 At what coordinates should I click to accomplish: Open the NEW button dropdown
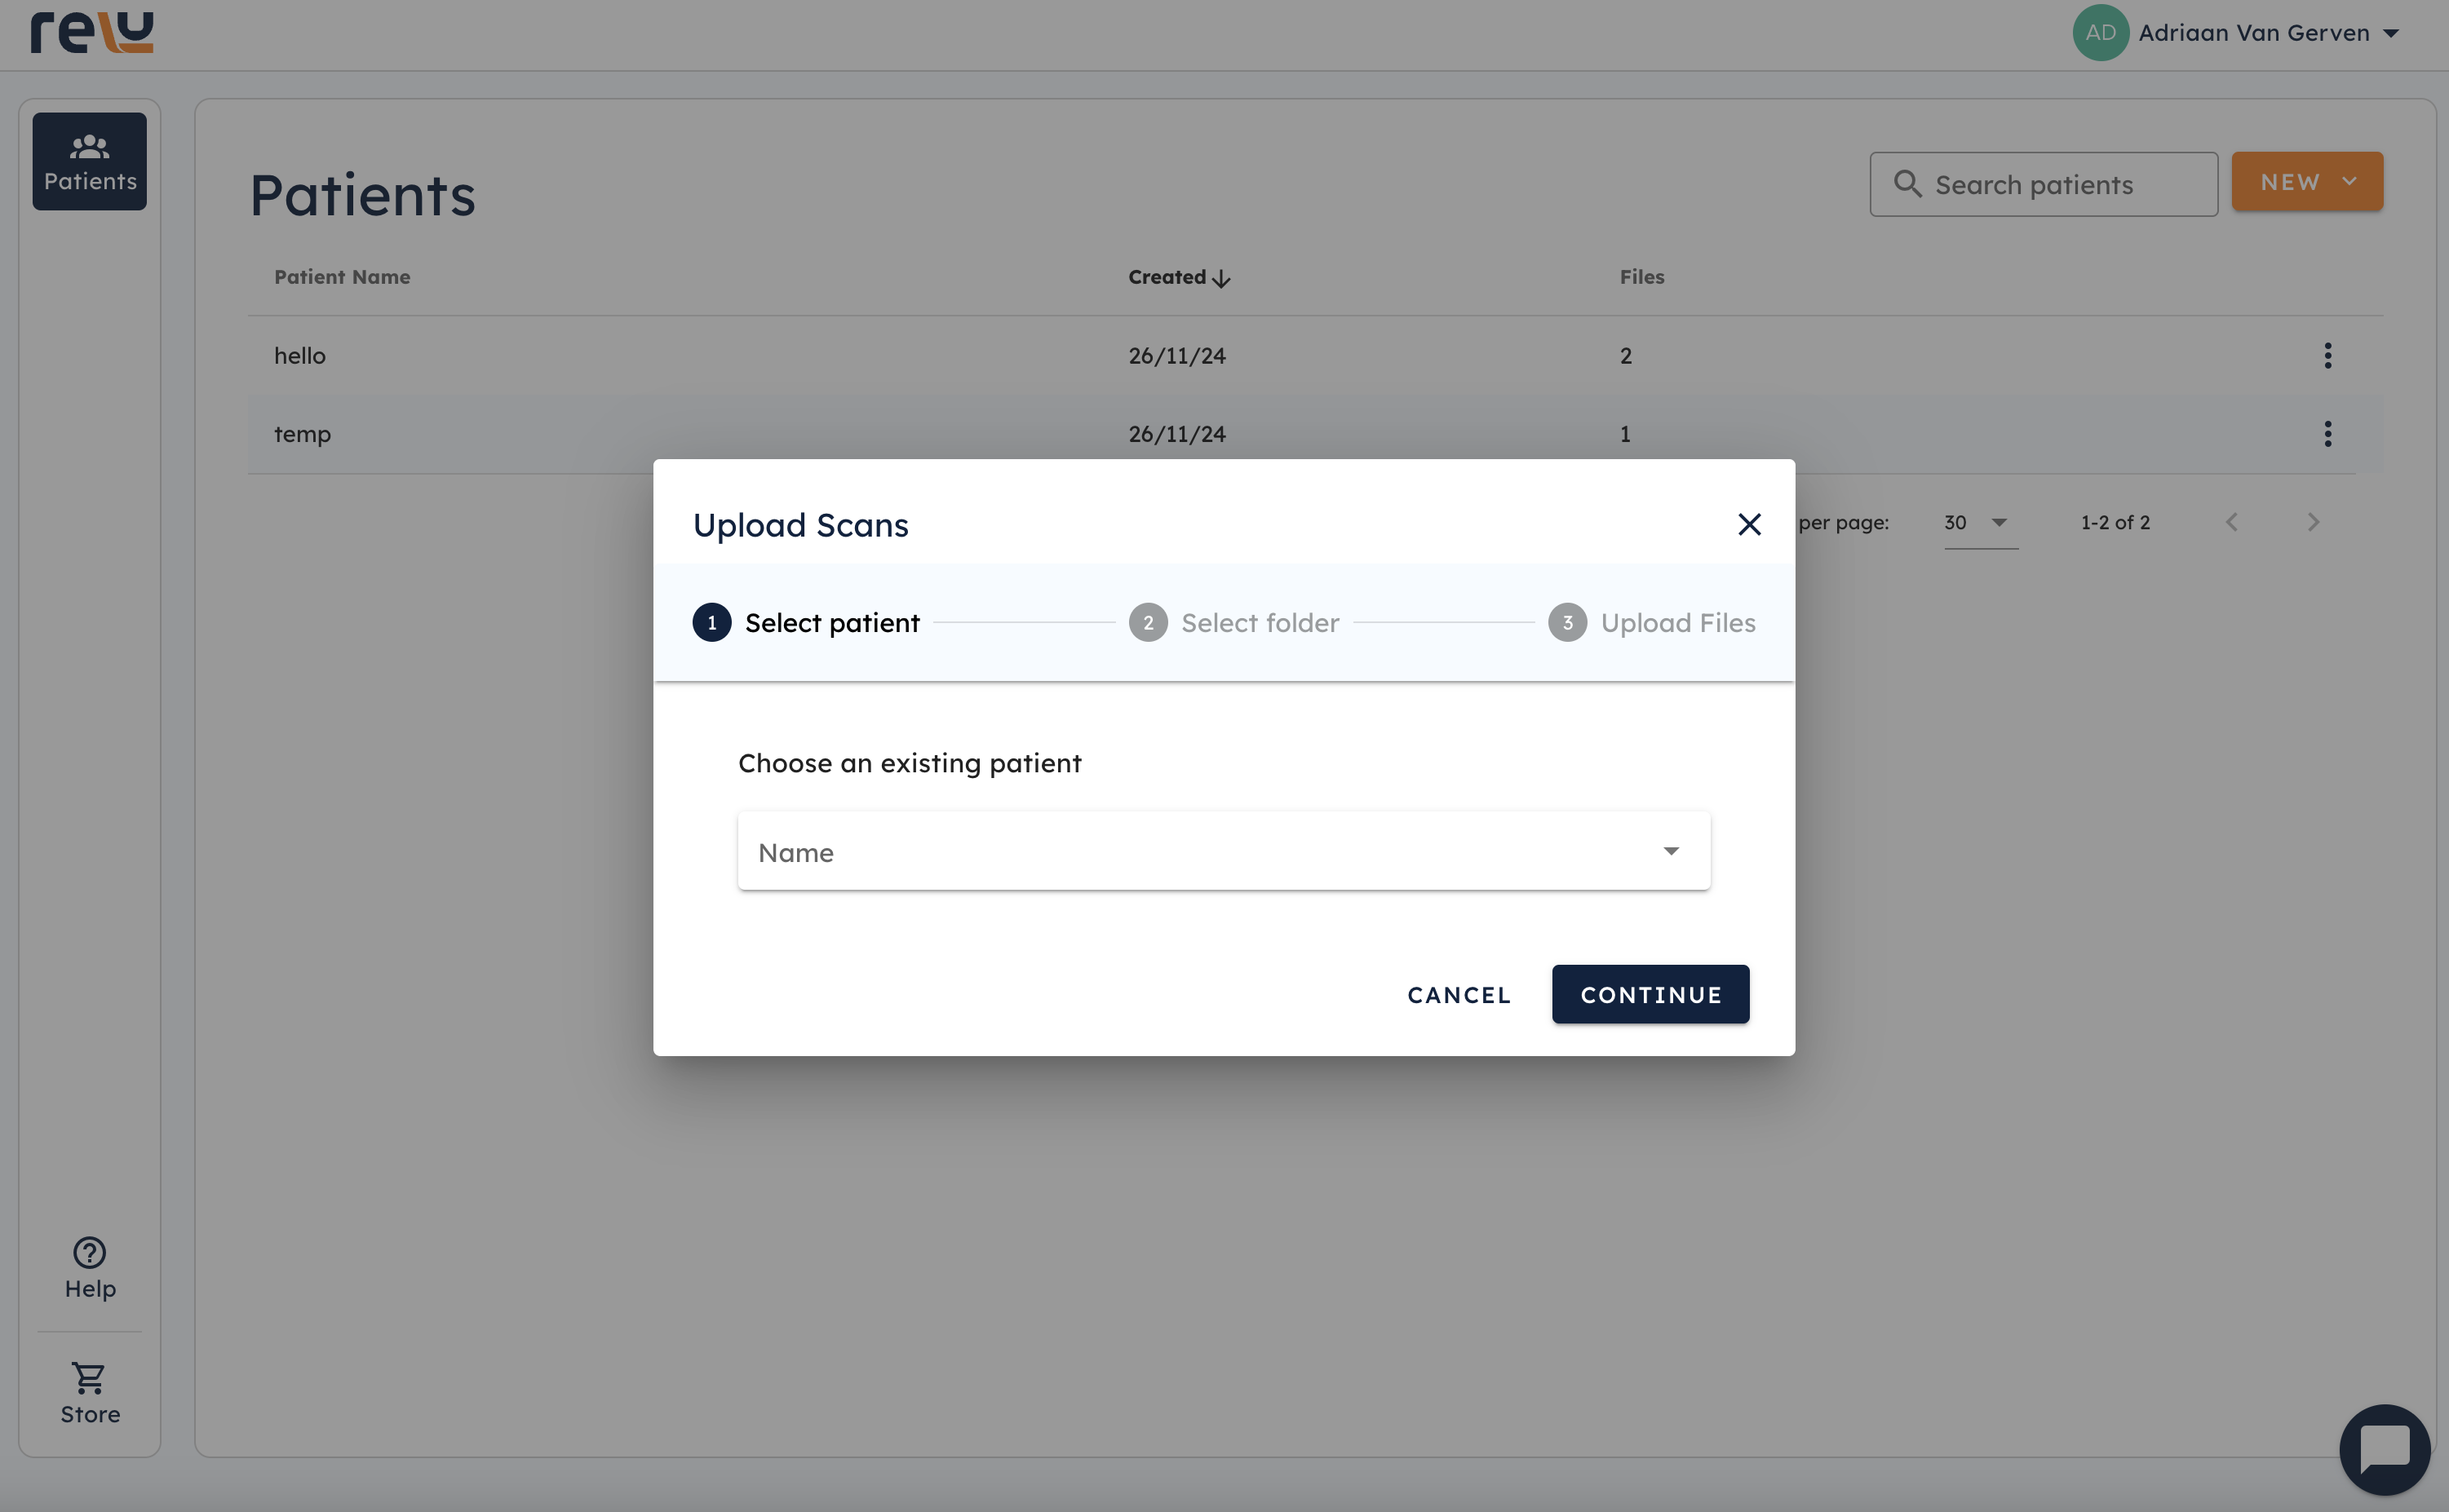[2306, 182]
